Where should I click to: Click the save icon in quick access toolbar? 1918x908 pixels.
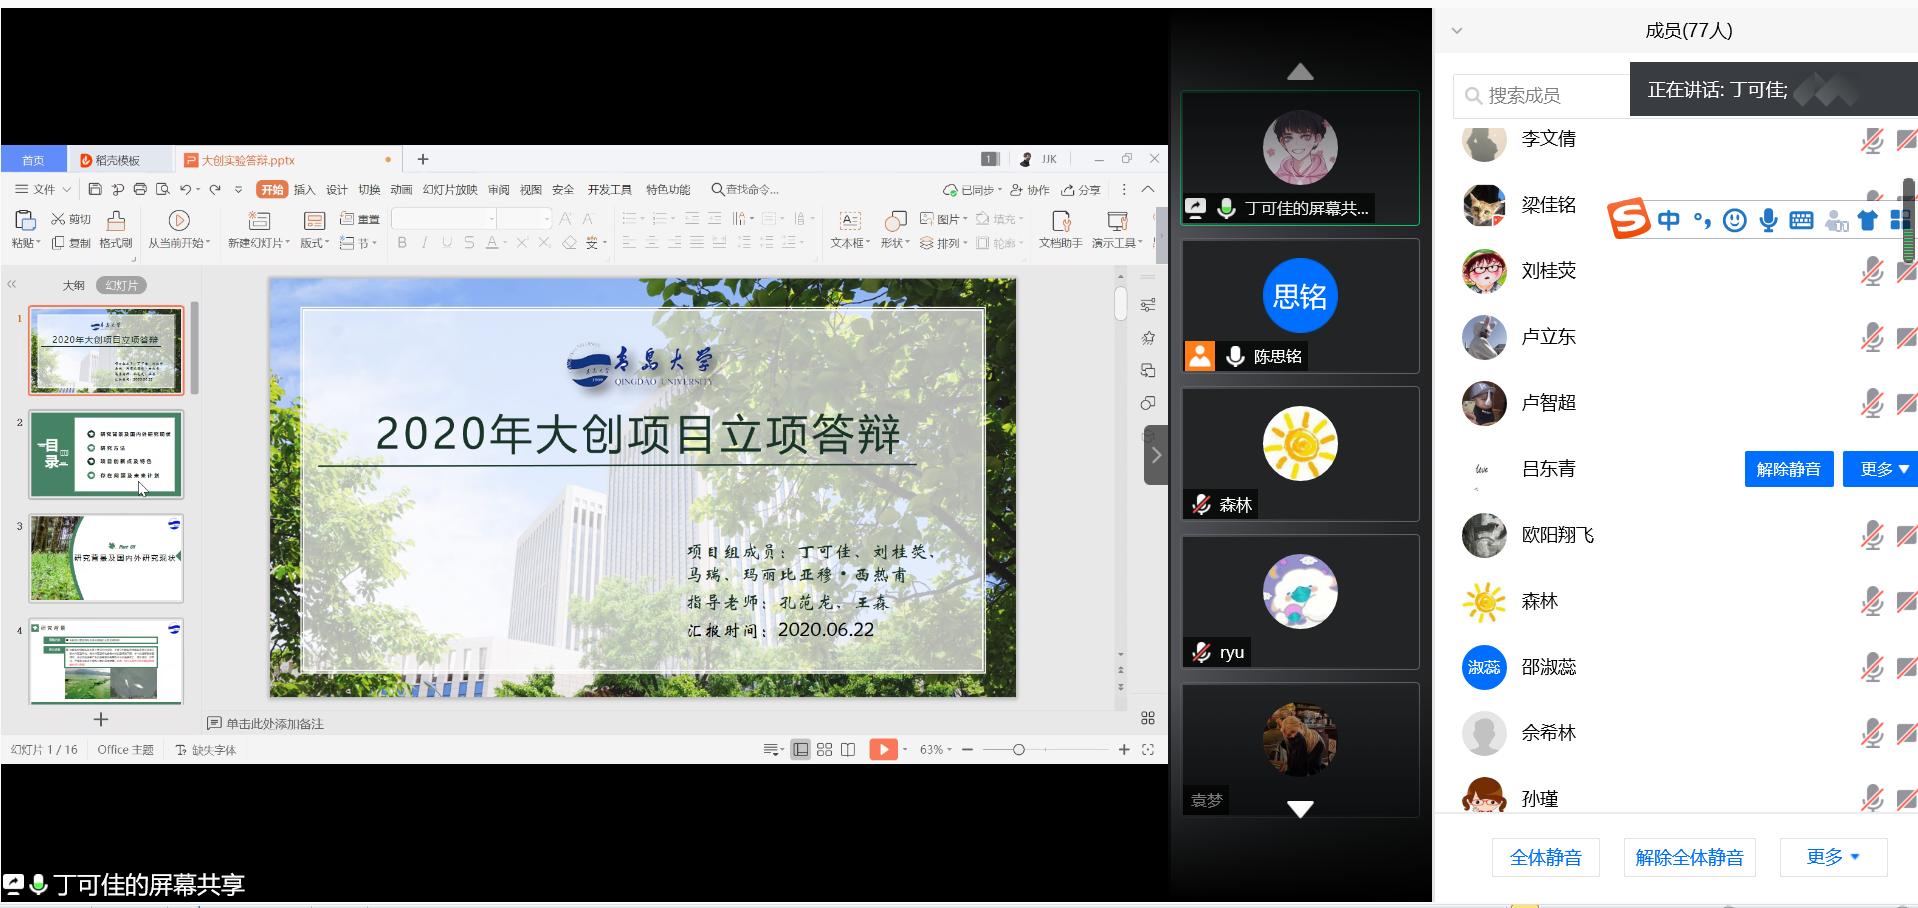95,189
